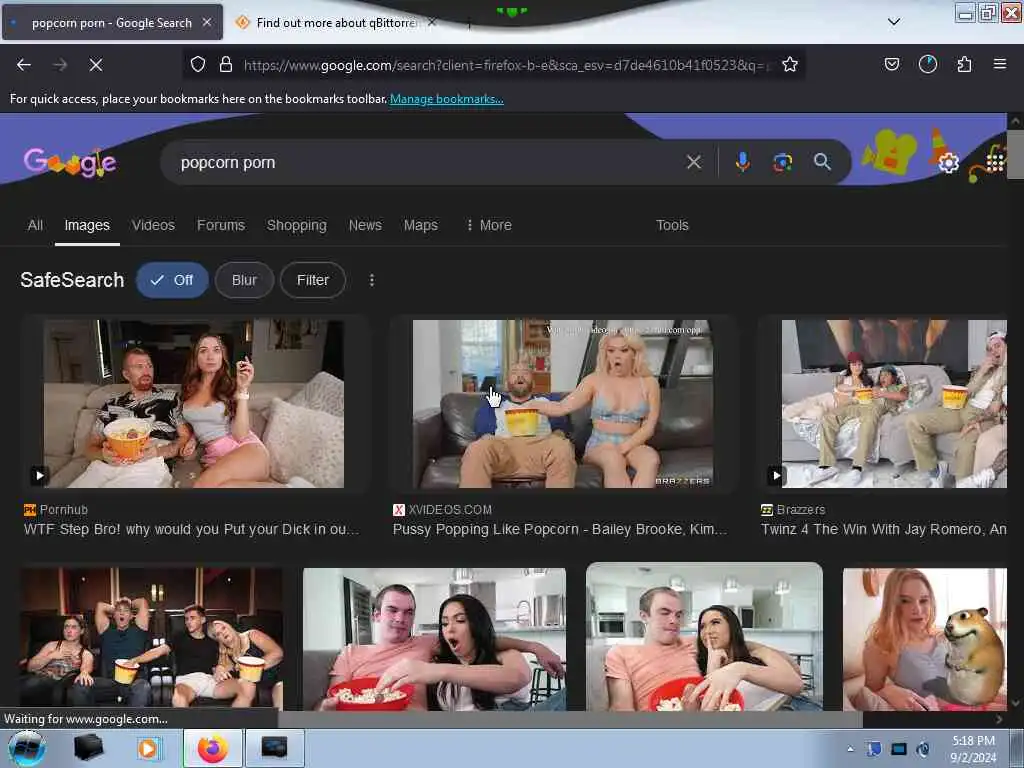This screenshot has width=1024, height=768.
Task: Switch to the qBittorrent info tab
Action: pyautogui.click(x=336, y=22)
